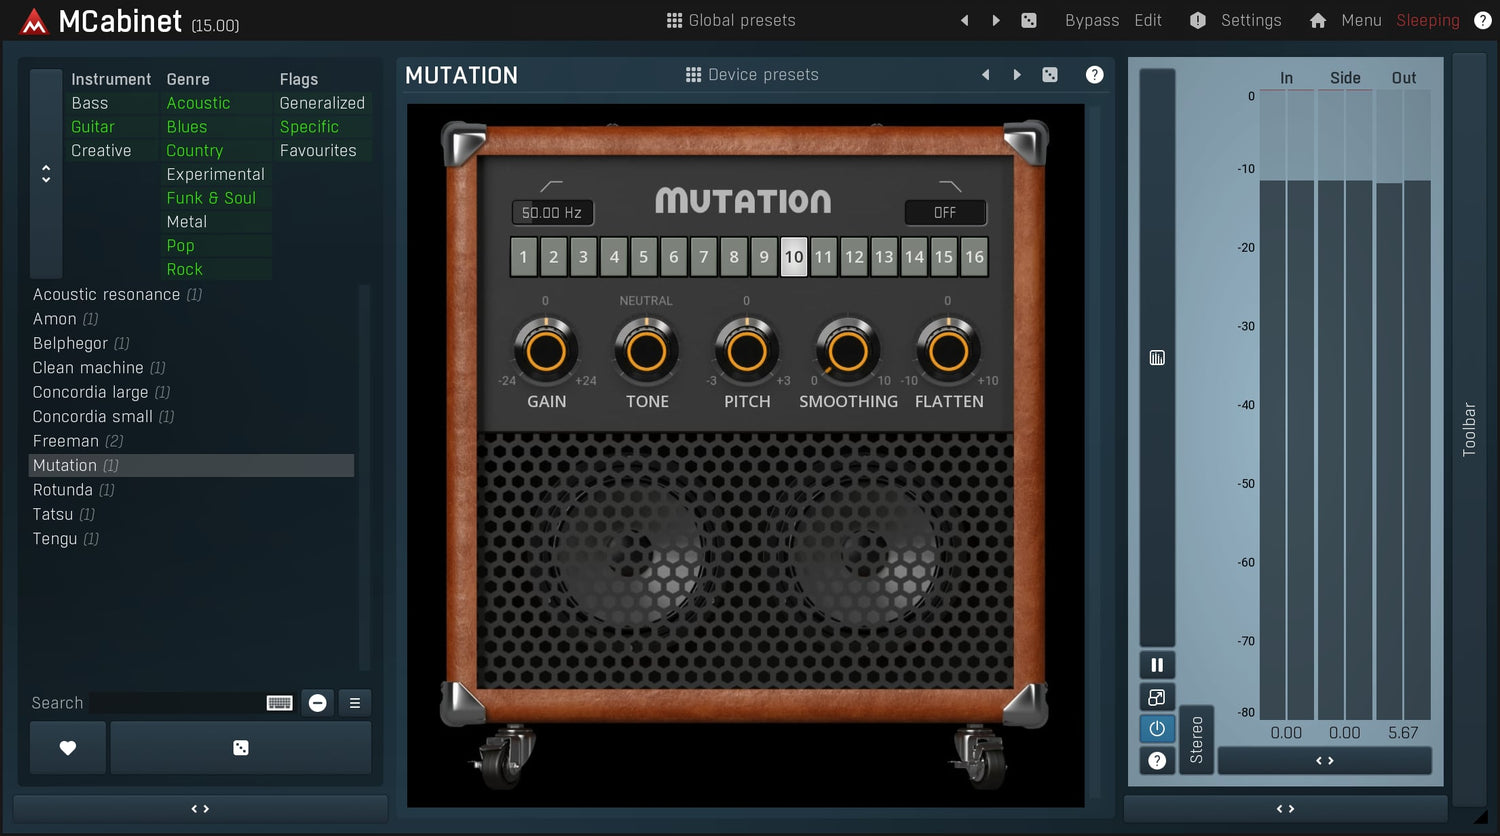Open the Global presets dropdown
Viewport: 1500px width, 836px height.
[731, 20]
